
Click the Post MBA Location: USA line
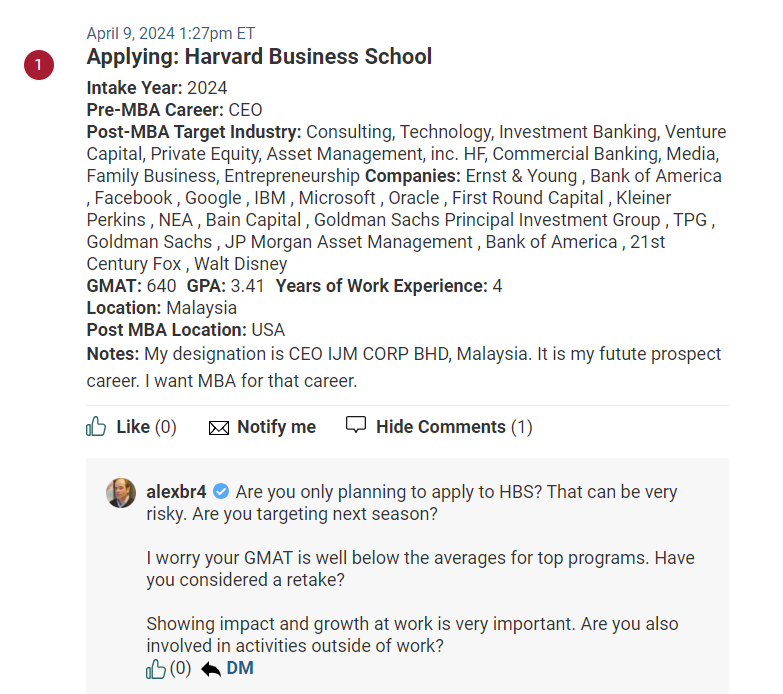click(186, 330)
